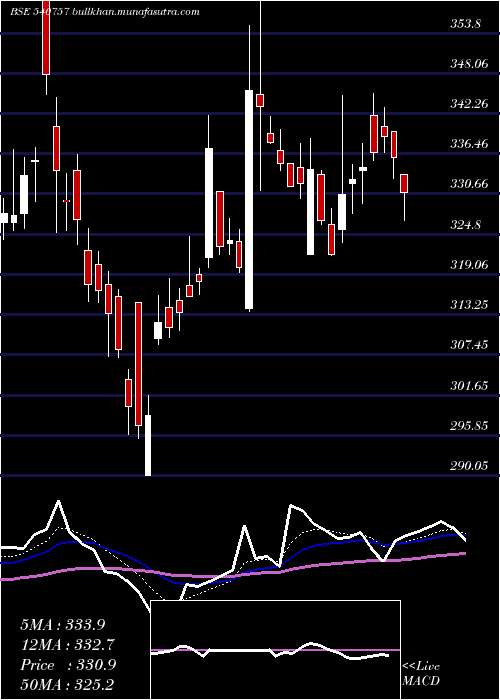Click the 307.45 price axis label
Image resolution: width=500 pixels, height=700 pixels.
click(468, 345)
